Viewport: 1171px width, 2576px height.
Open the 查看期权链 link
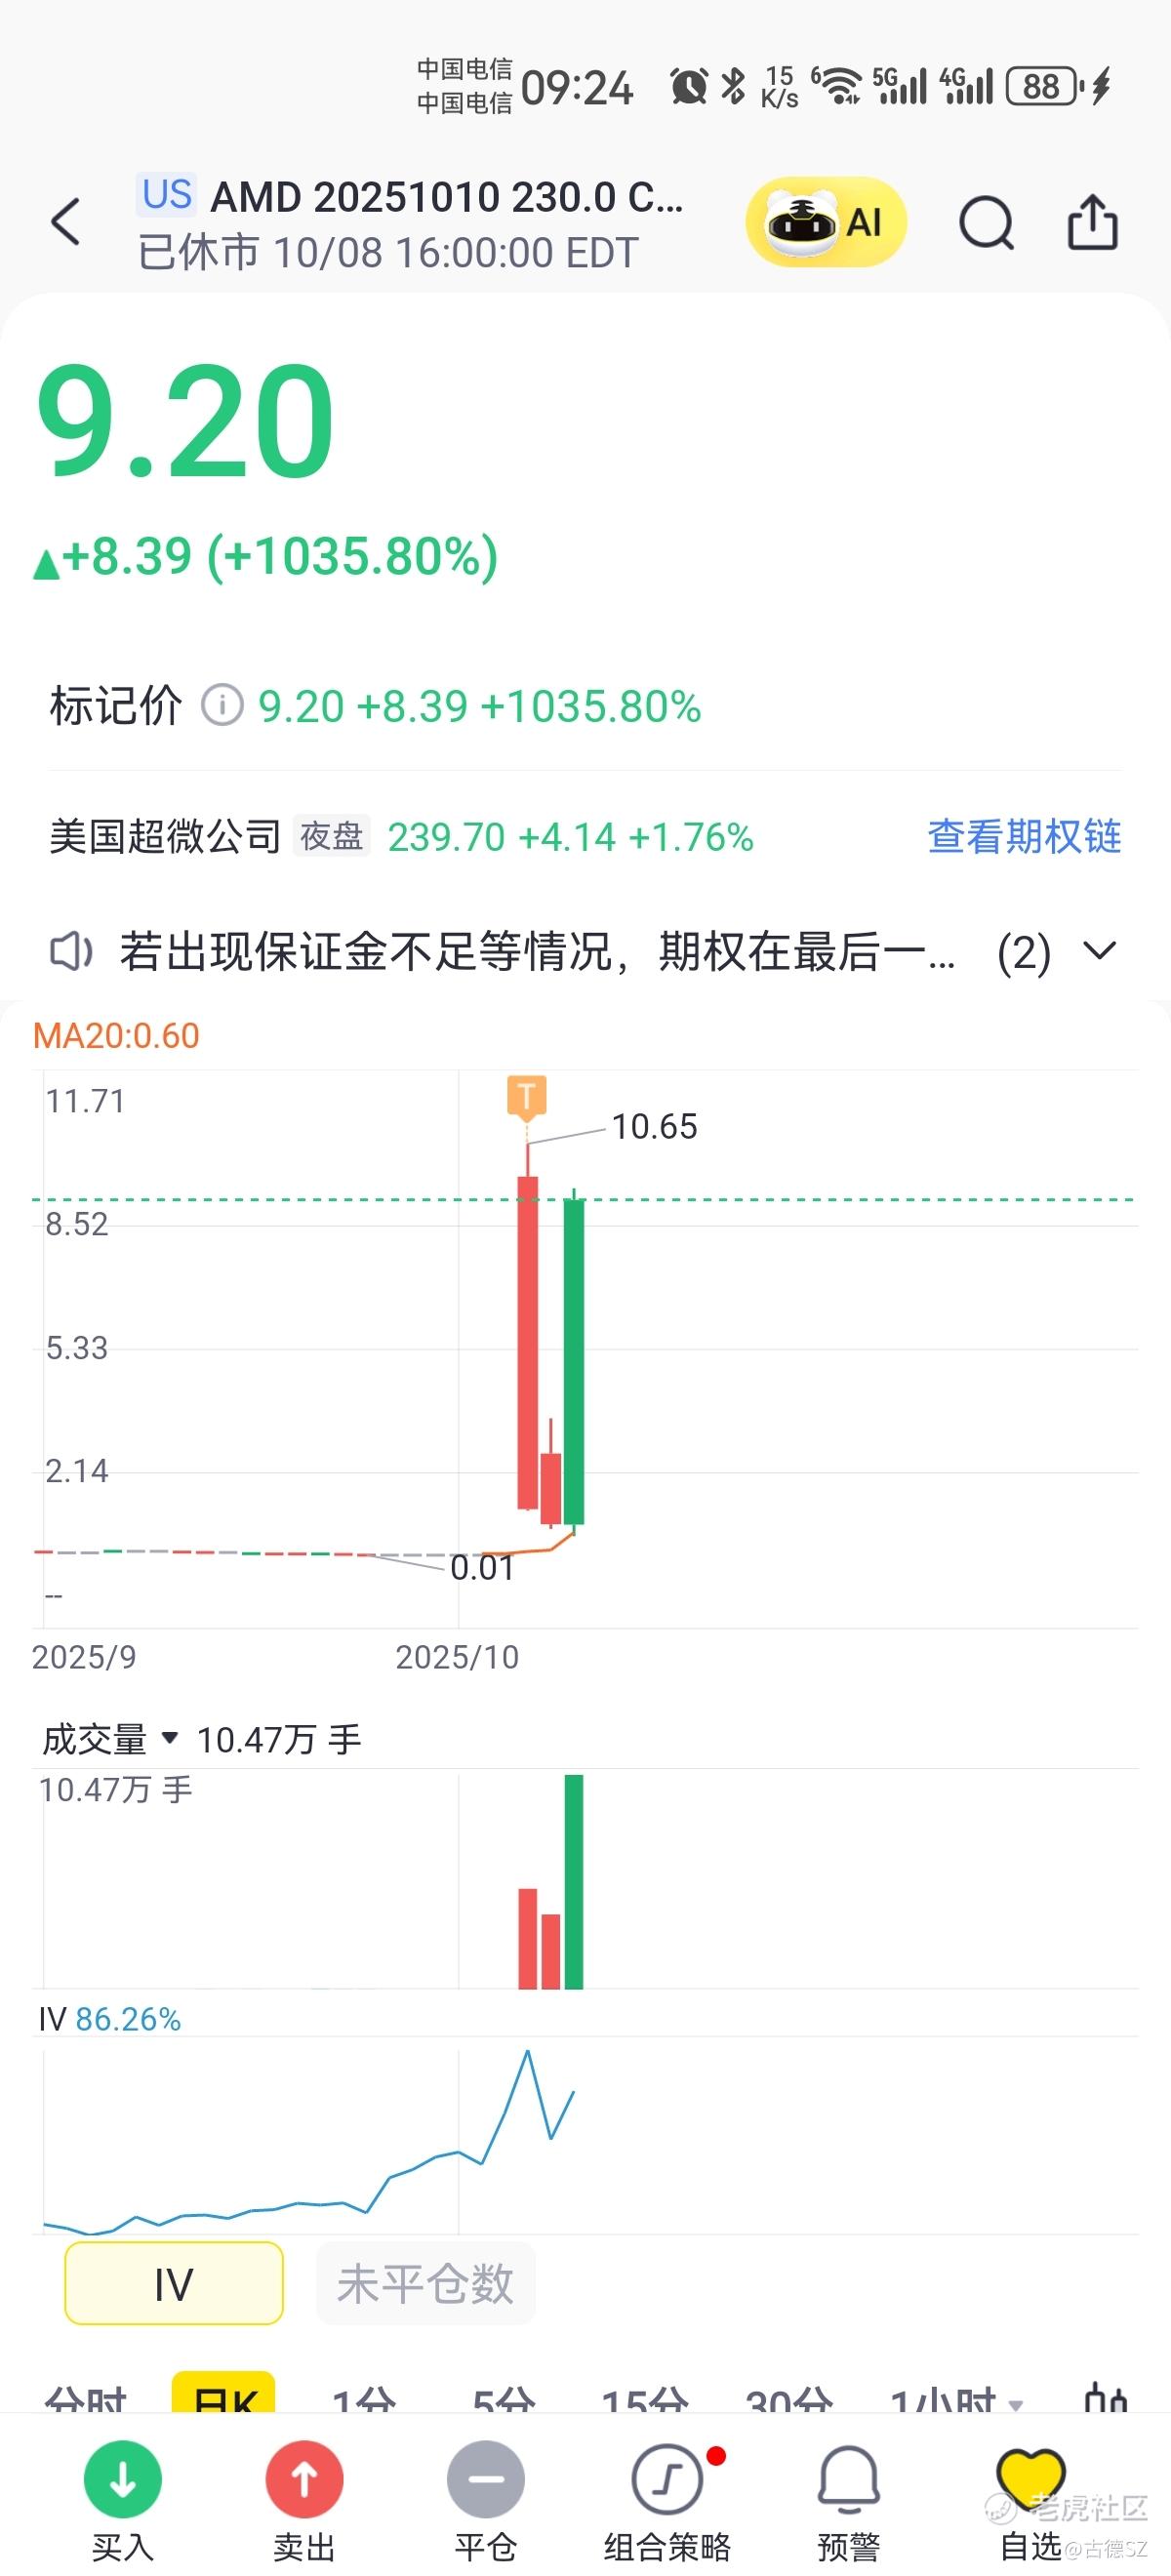click(x=1024, y=837)
